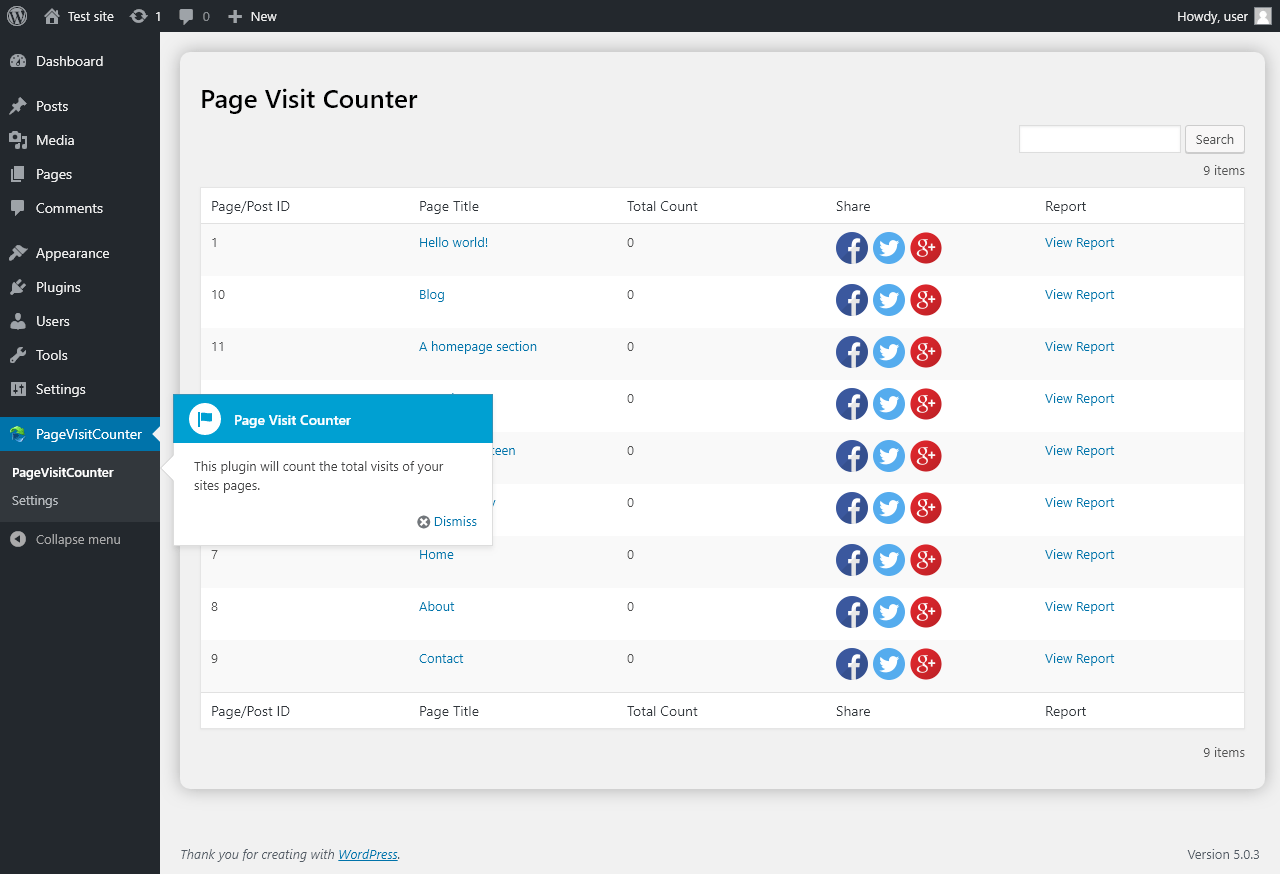Image resolution: width=1280 pixels, height=874 pixels.
Task: Share Contact page on Google Plus
Action: 926,664
